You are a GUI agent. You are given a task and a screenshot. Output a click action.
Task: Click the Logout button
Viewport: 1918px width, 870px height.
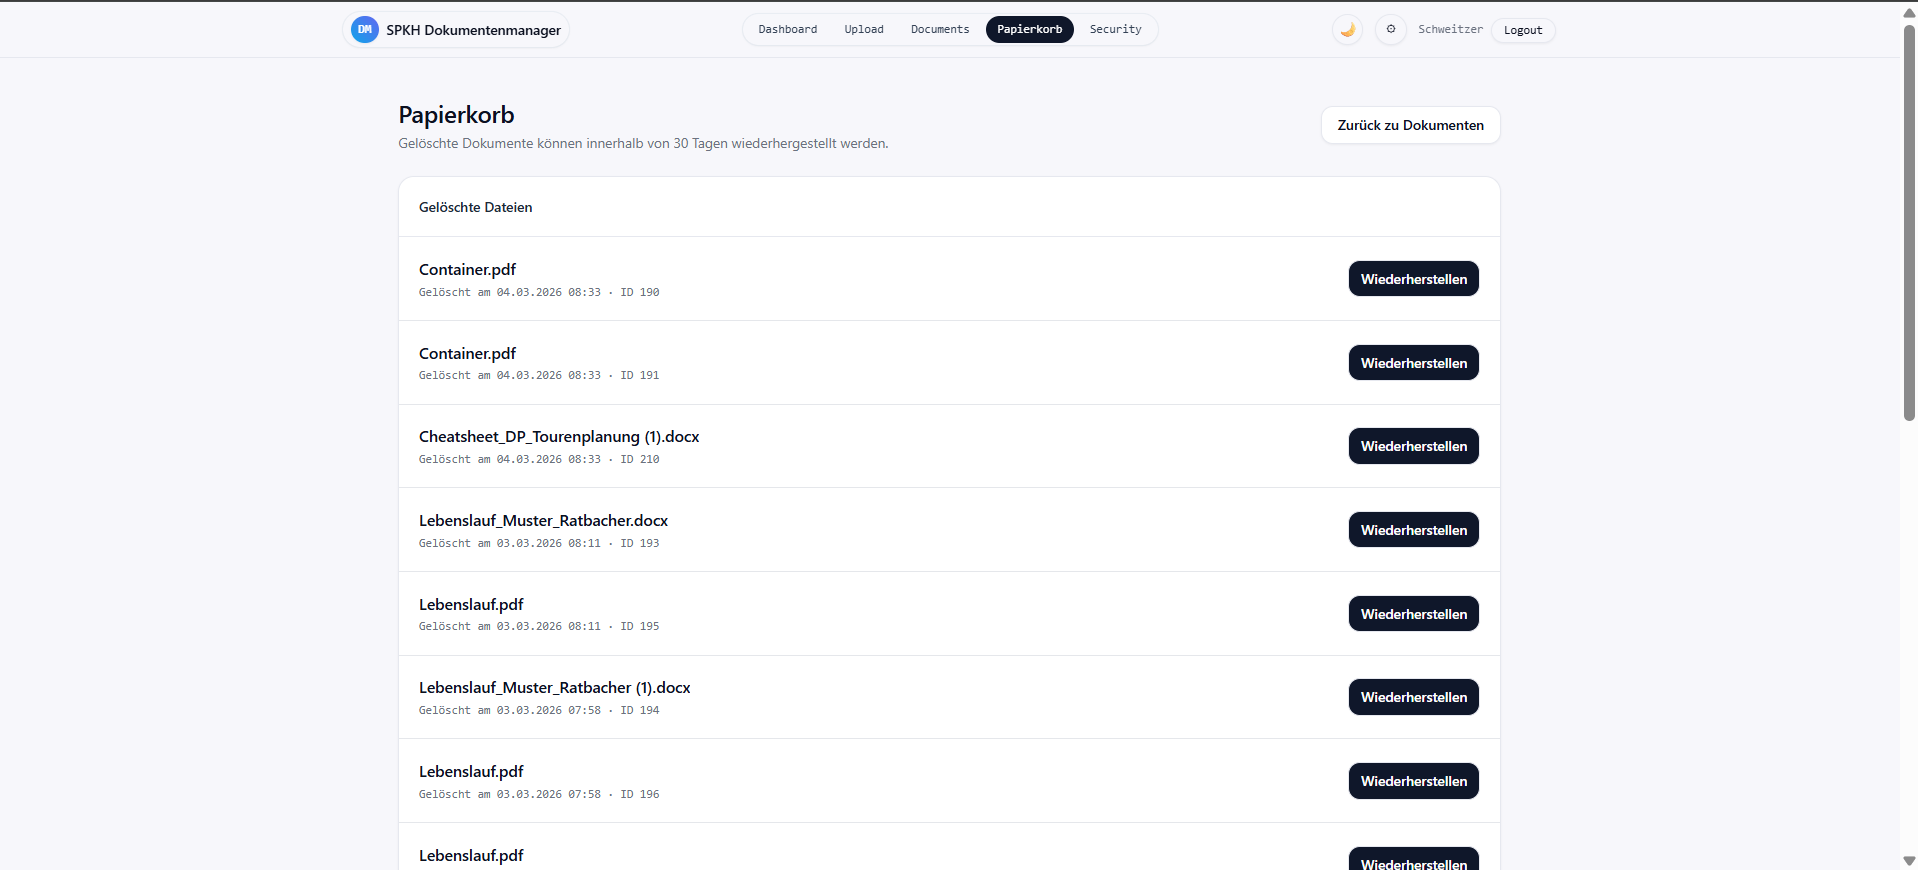(1522, 30)
